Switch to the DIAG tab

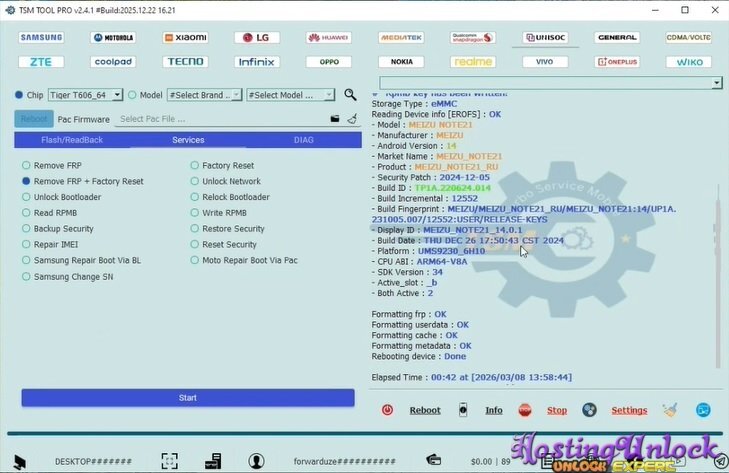tap(304, 140)
